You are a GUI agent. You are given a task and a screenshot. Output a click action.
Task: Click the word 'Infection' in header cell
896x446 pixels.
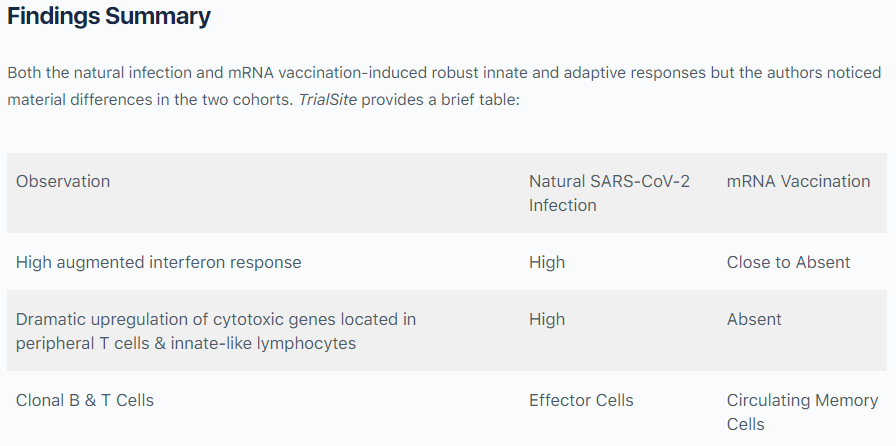(562, 205)
